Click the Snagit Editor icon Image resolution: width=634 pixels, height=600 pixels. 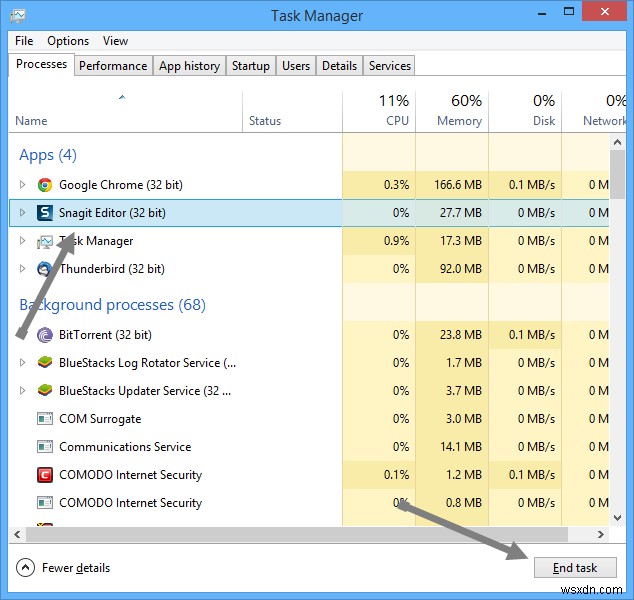pos(45,213)
